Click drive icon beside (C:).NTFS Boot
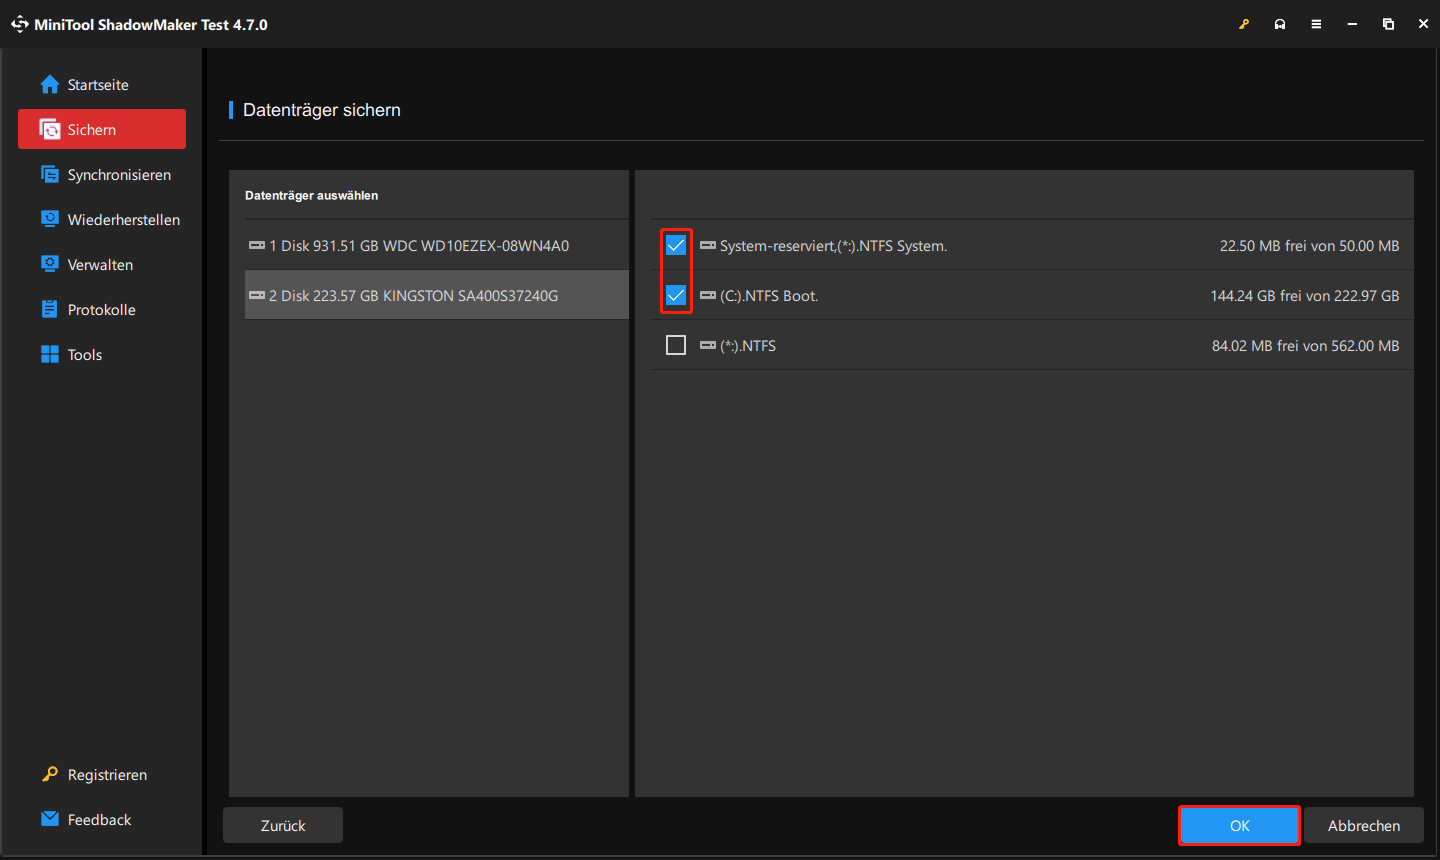 pos(708,295)
